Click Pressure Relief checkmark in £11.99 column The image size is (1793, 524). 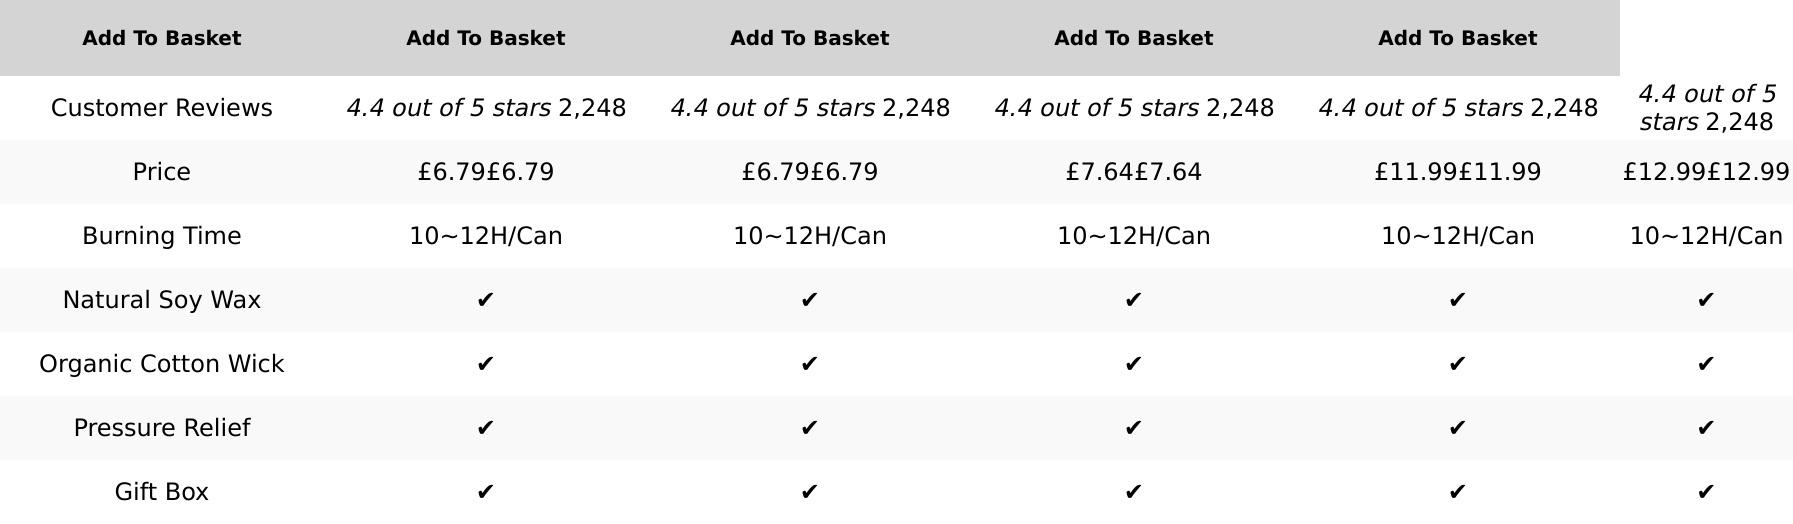pyautogui.click(x=1457, y=428)
